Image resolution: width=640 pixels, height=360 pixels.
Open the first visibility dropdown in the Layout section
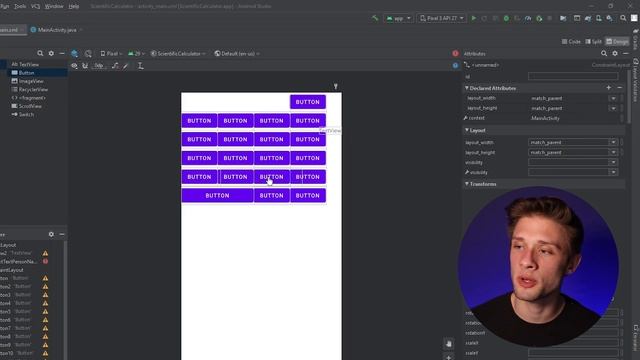[573, 162]
